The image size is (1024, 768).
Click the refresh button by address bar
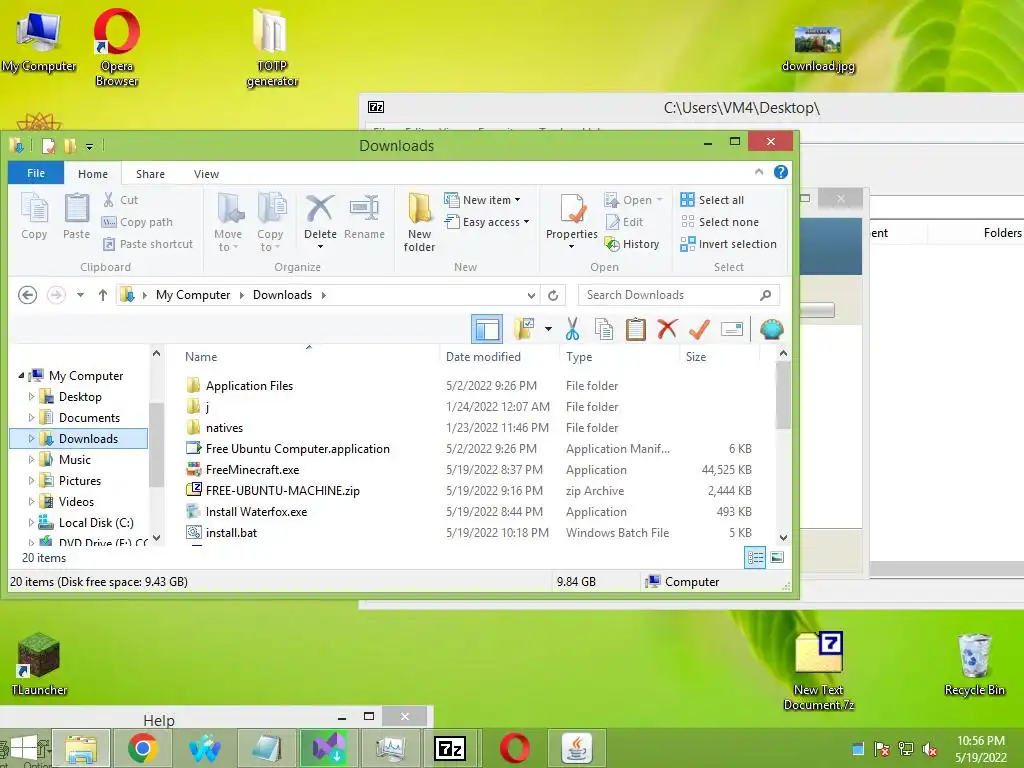click(x=553, y=295)
